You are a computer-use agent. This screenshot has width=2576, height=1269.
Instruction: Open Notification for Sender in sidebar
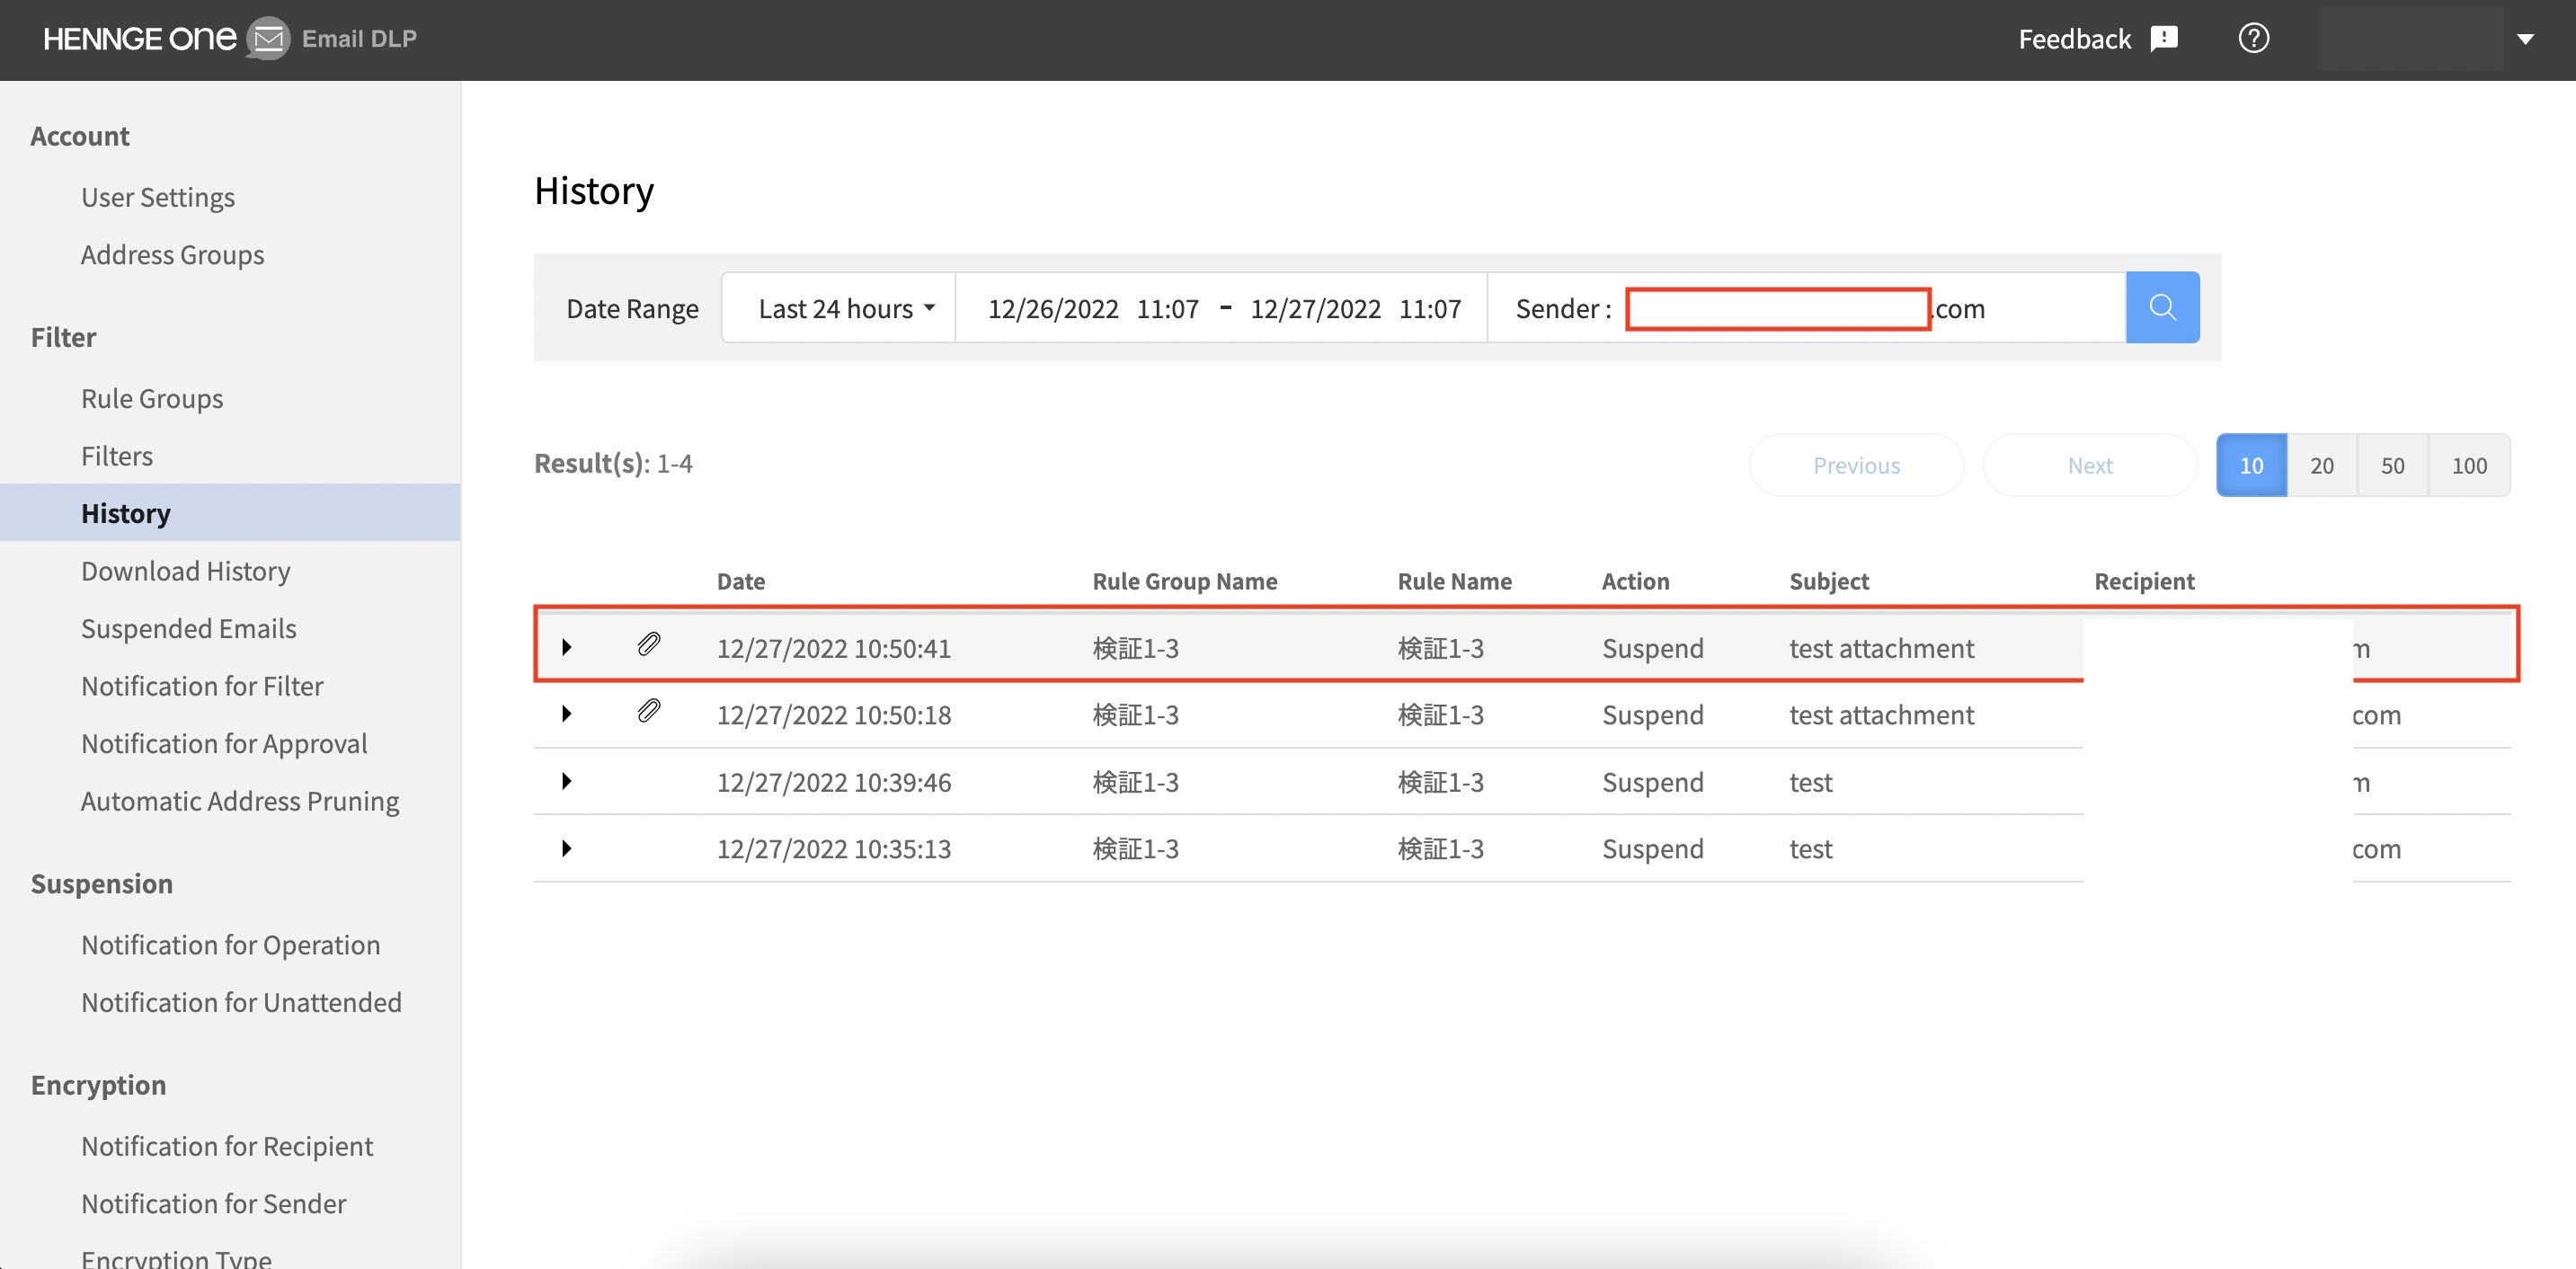point(213,1203)
